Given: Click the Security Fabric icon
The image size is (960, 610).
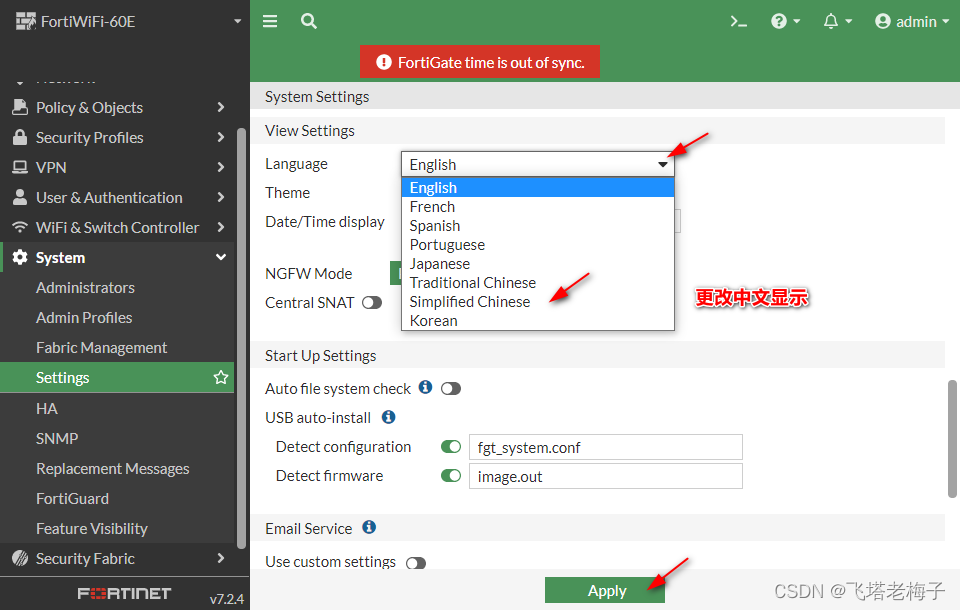Looking at the screenshot, I should [x=20, y=558].
